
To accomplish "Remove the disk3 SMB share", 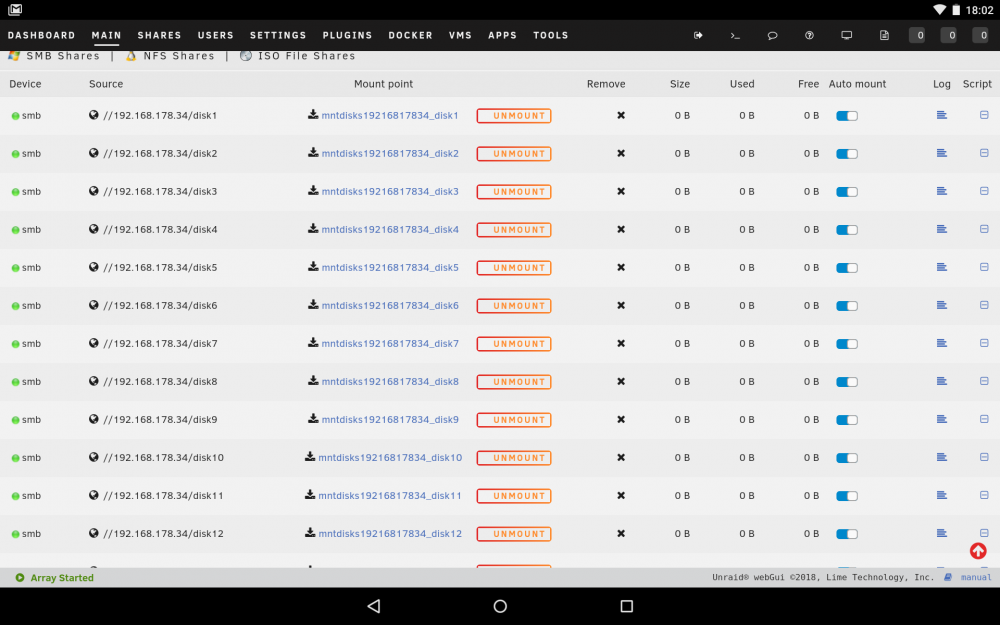I will (x=621, y=191).
